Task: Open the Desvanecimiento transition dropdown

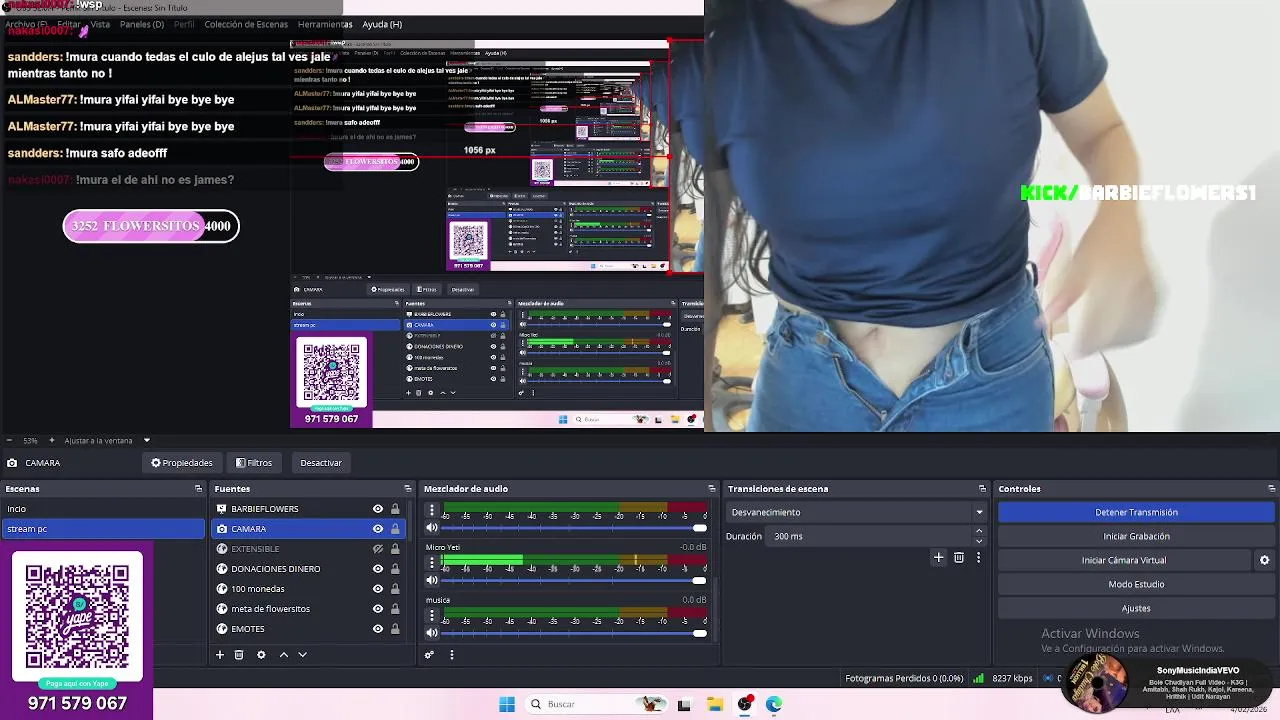Action: (857, 512)
